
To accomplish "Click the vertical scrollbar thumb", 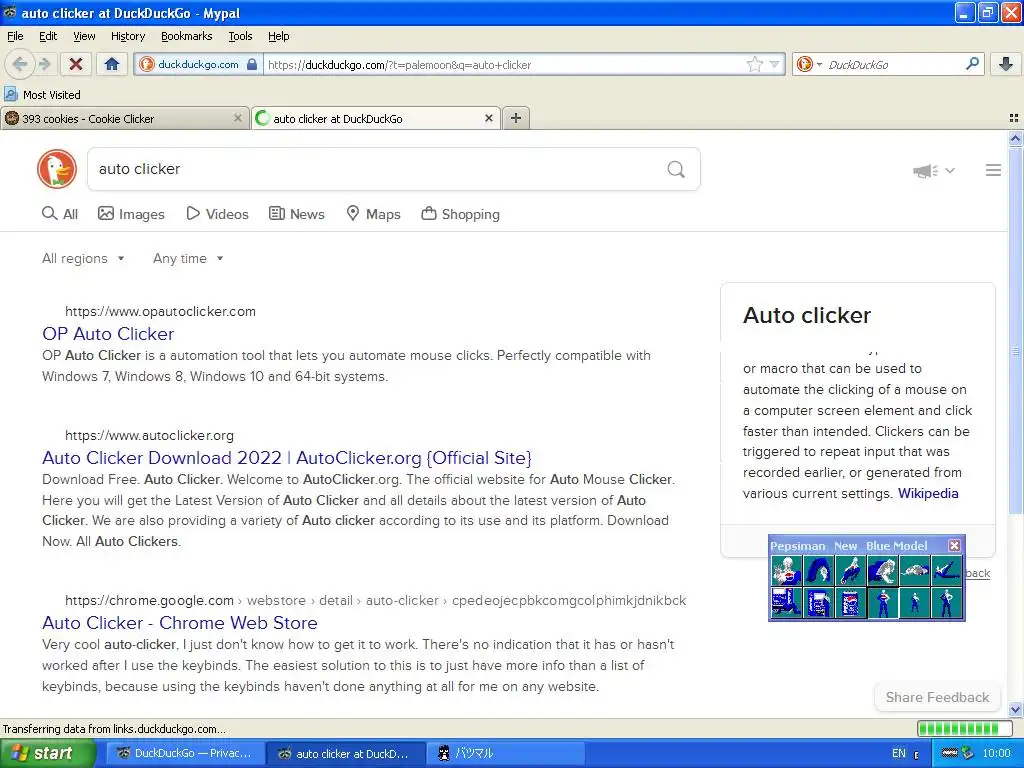I will [1015, 330].
